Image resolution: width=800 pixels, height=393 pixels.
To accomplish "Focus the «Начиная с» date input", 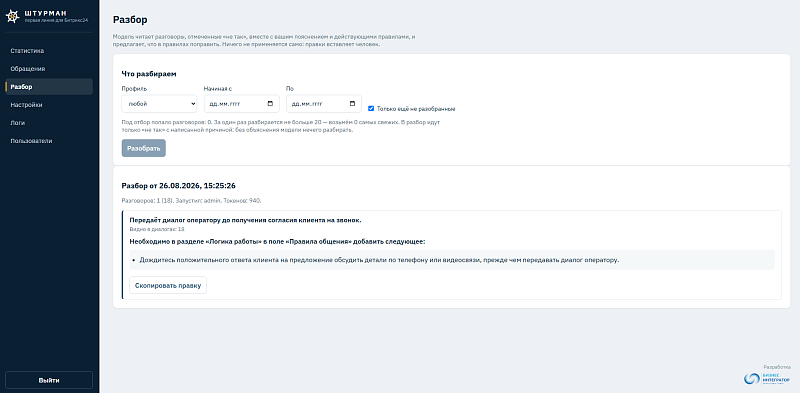I will 241,104.
